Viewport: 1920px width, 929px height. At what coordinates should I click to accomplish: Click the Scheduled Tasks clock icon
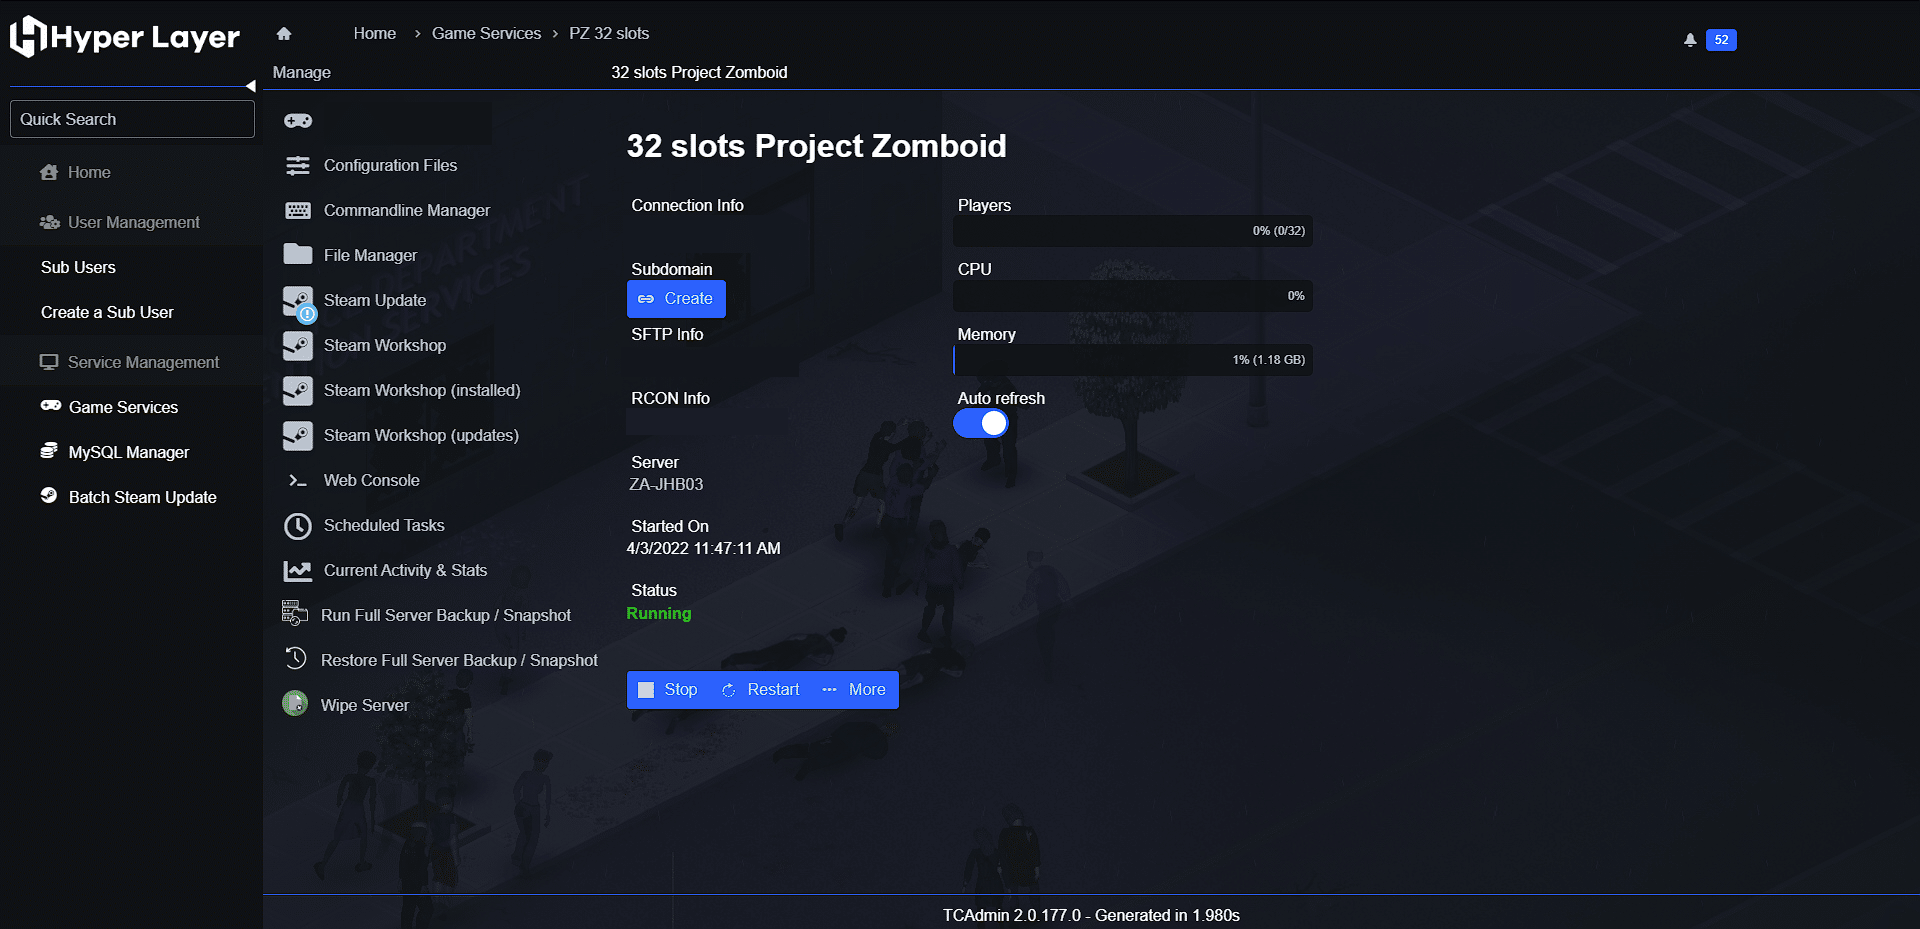click(x=298, y=526)
